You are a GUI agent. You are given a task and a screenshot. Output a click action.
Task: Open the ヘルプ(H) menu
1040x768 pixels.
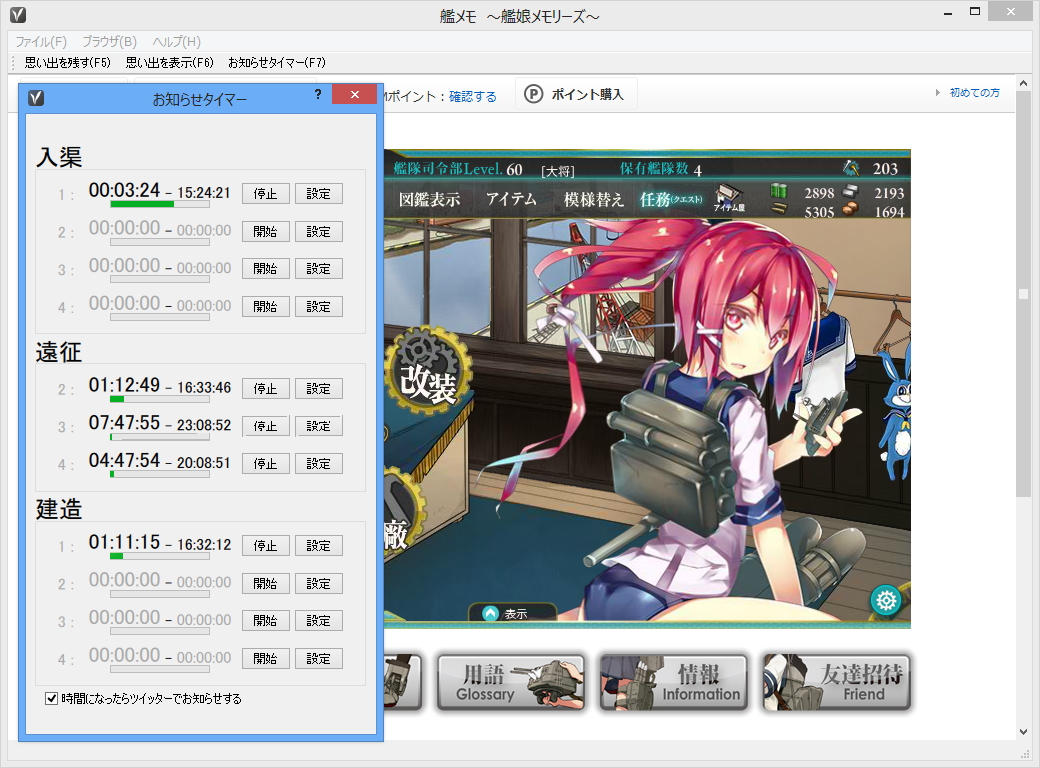(x=176, y=42)
